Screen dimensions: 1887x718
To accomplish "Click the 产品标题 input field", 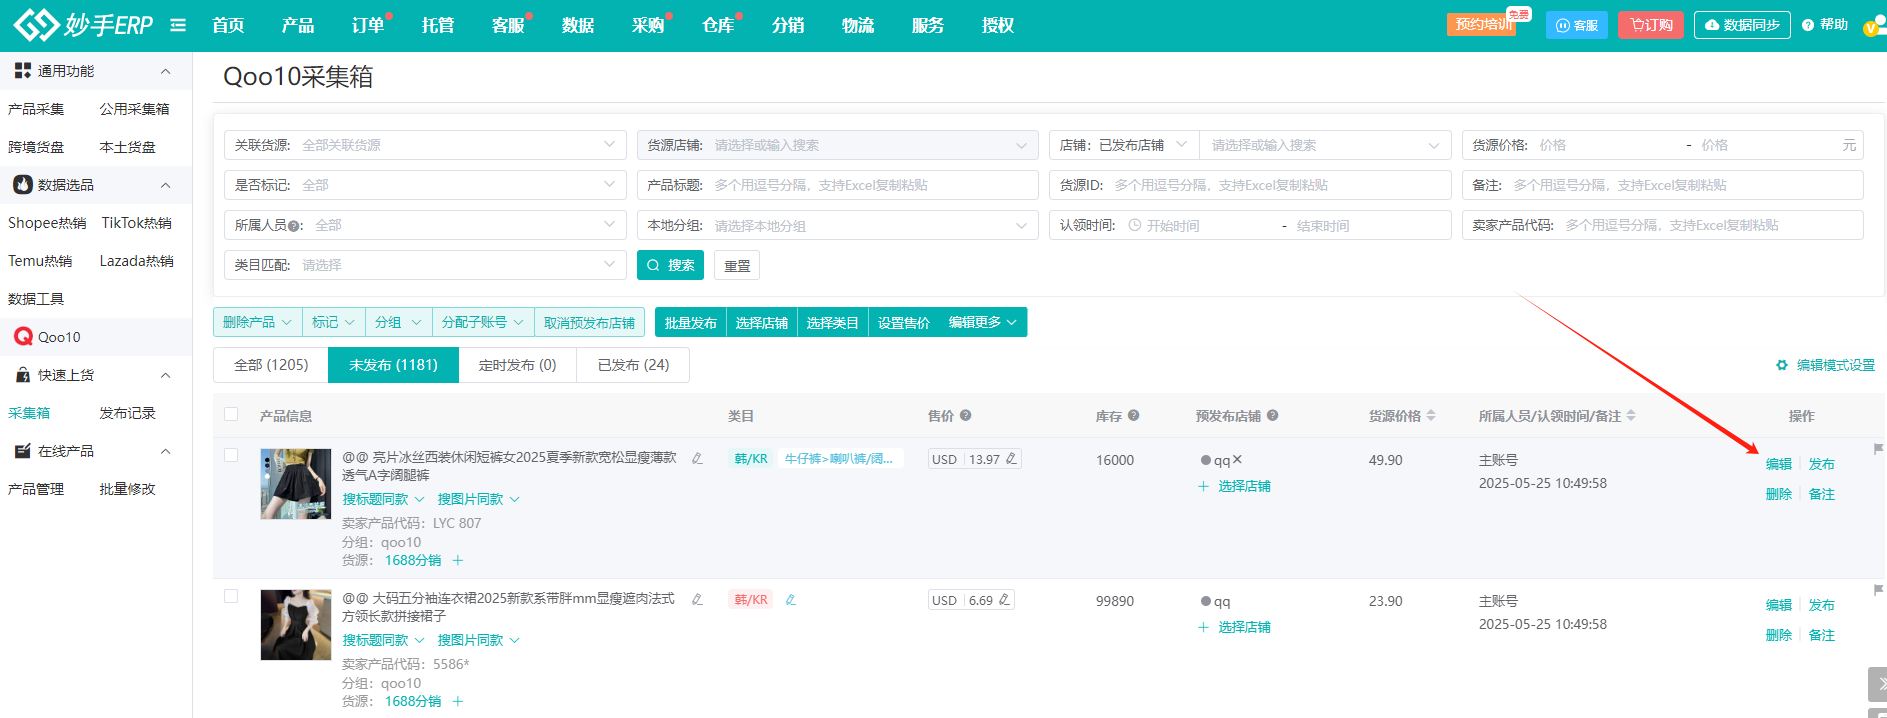I will point(838,185).
